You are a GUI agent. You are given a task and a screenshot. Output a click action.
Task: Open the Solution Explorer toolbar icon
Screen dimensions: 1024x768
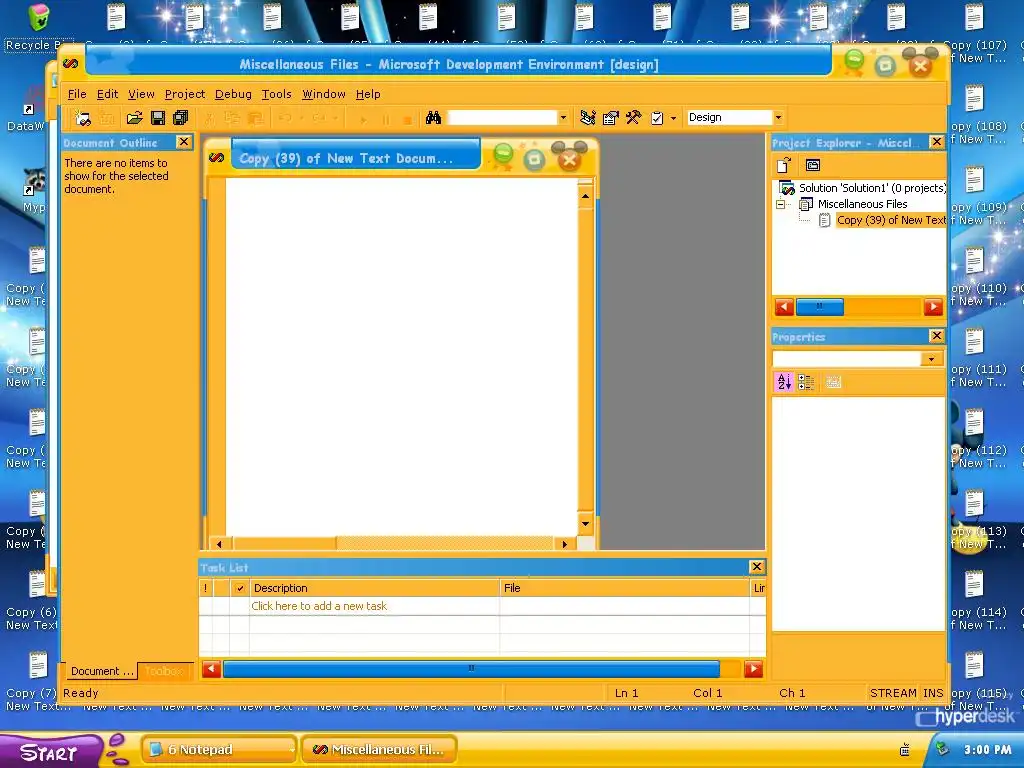588,118
